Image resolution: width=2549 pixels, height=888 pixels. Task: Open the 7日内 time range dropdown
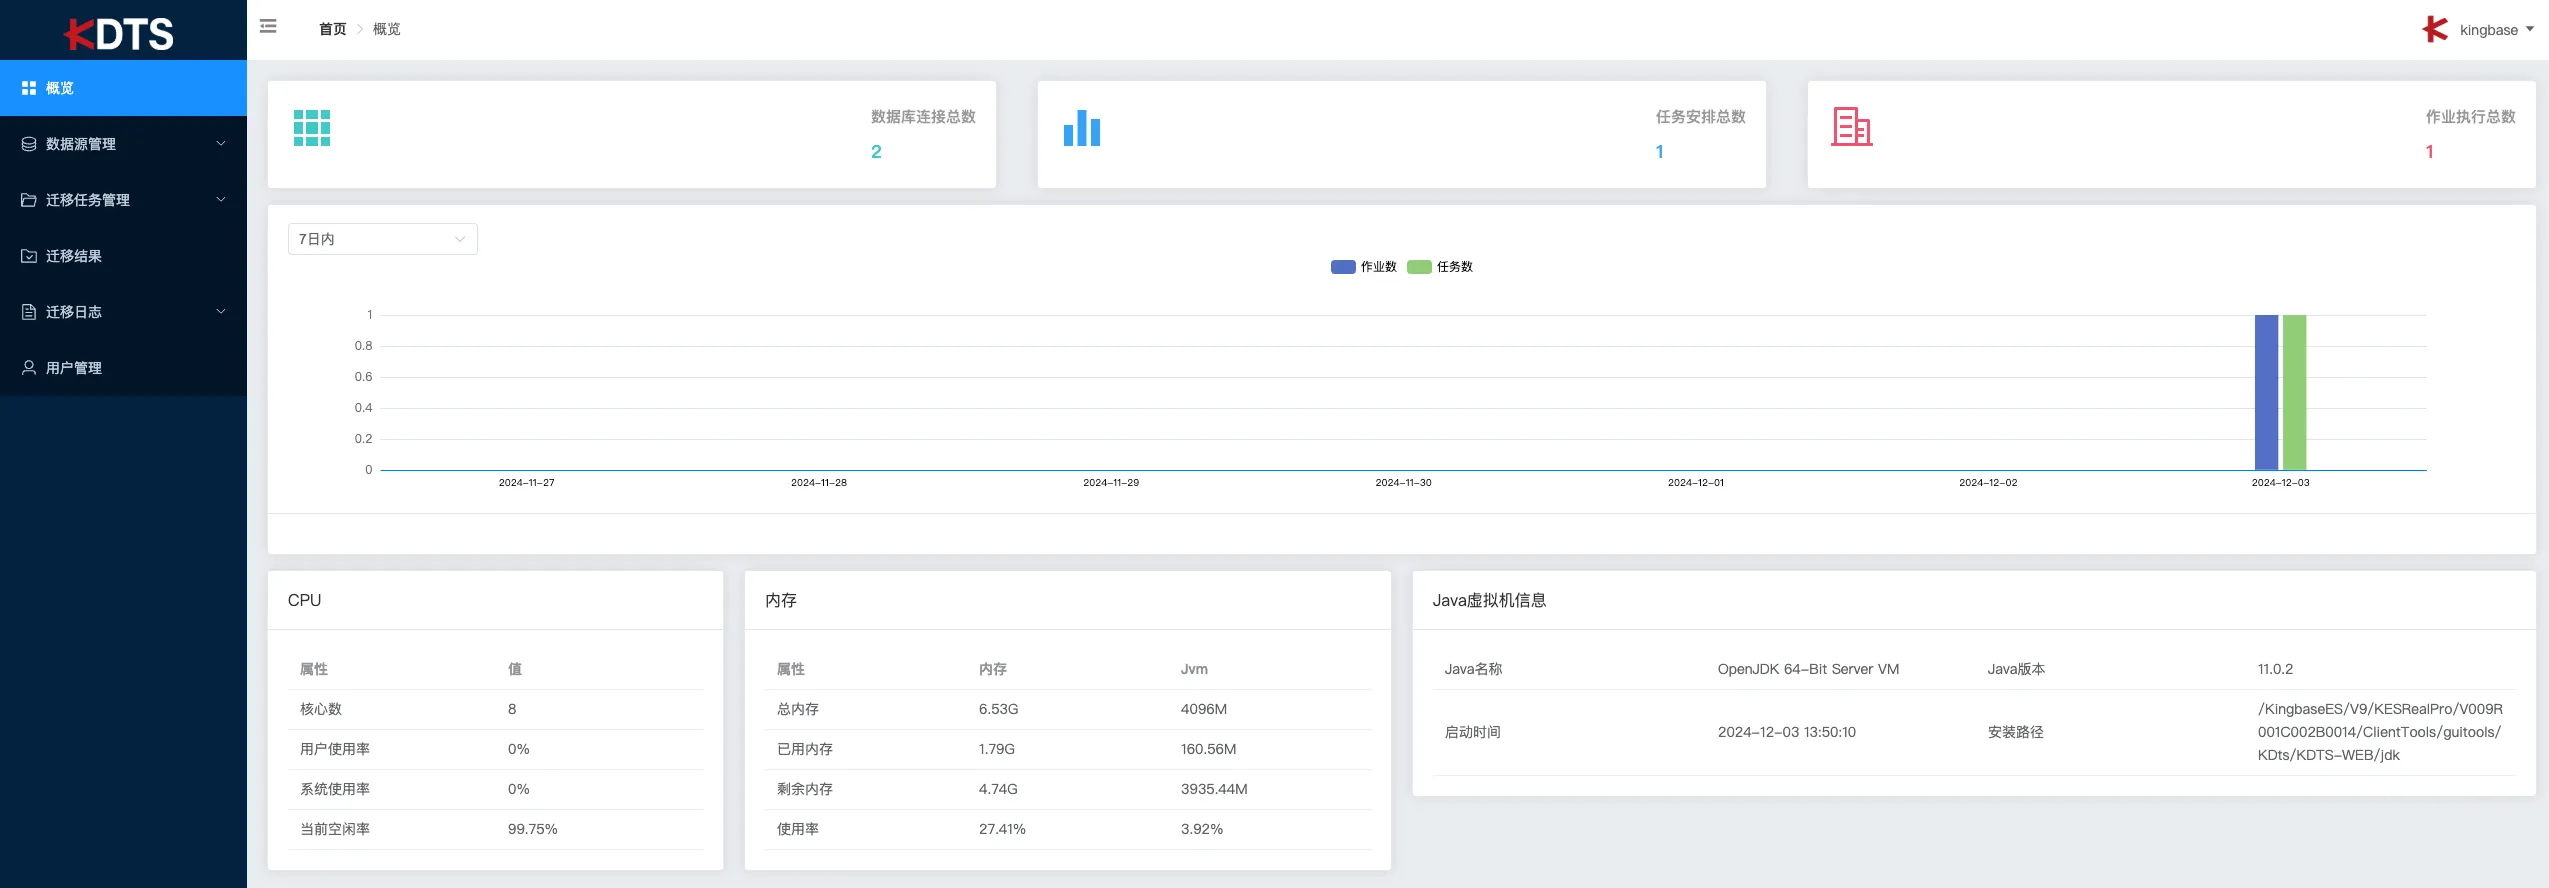click(x=383, y=239)
